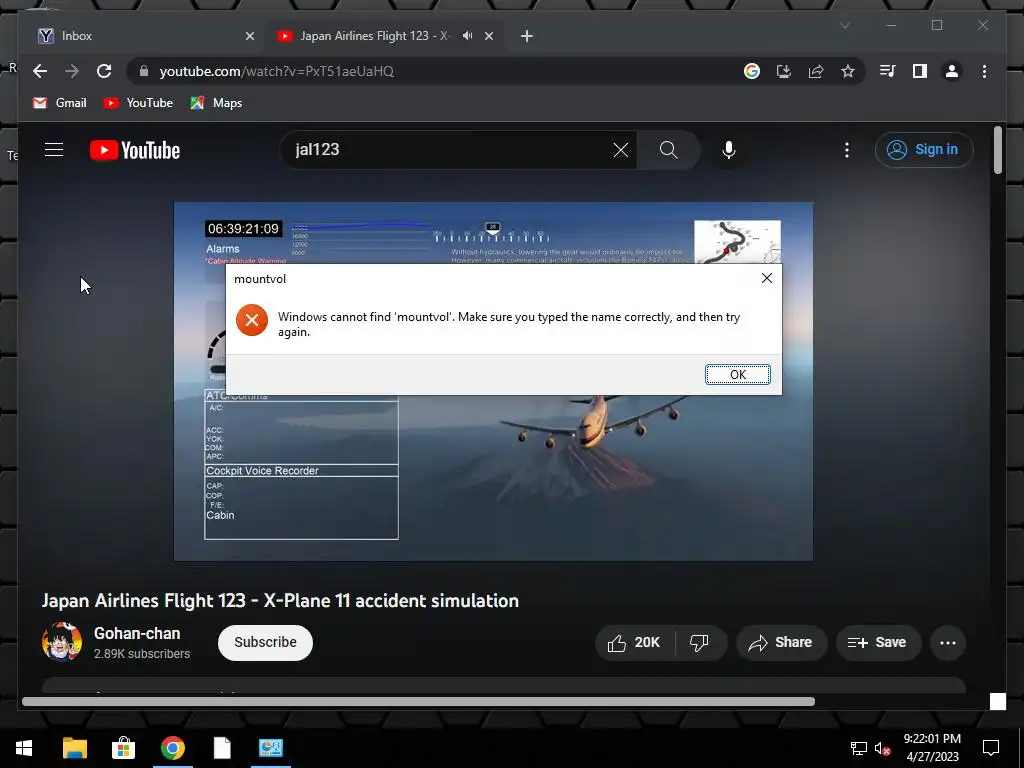Go to YouTube home via the logo
The image size is (1024, 768).
pyautogui.click(x=135, y=150)
